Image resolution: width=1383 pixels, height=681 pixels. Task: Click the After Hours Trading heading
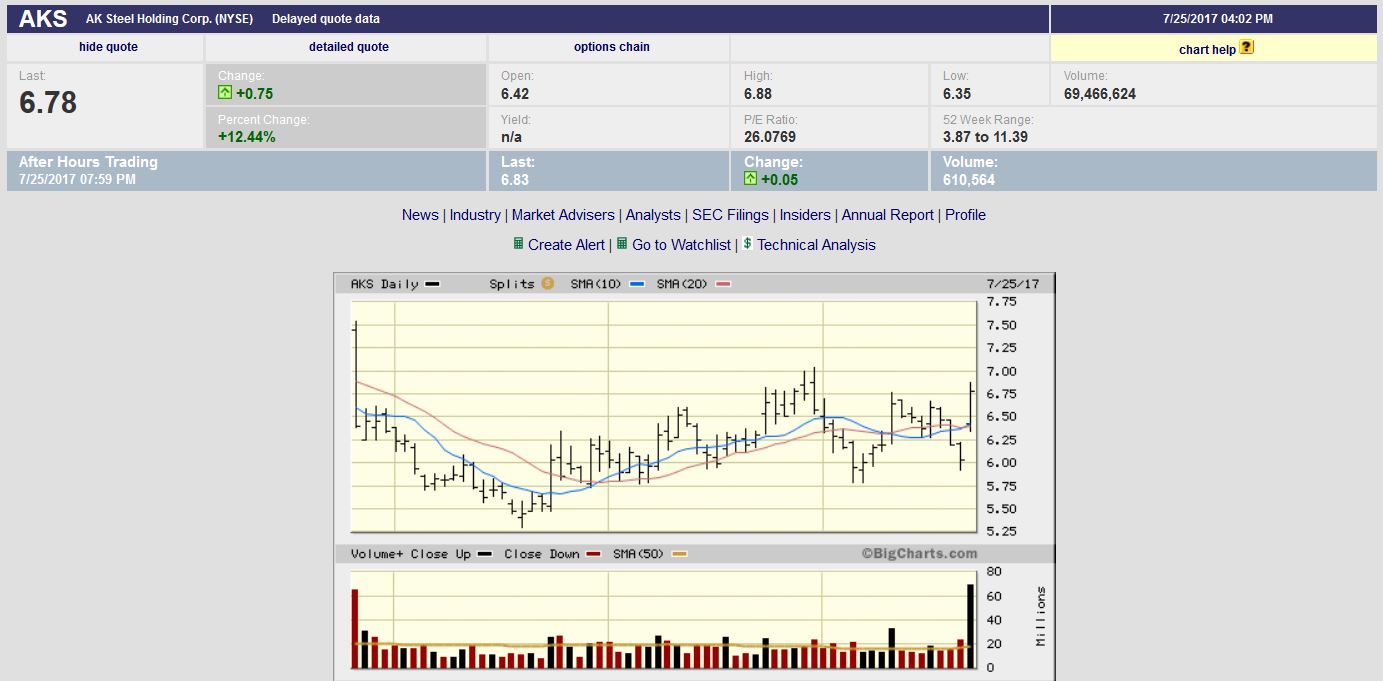pyautogui.click(x=88, y=162)
